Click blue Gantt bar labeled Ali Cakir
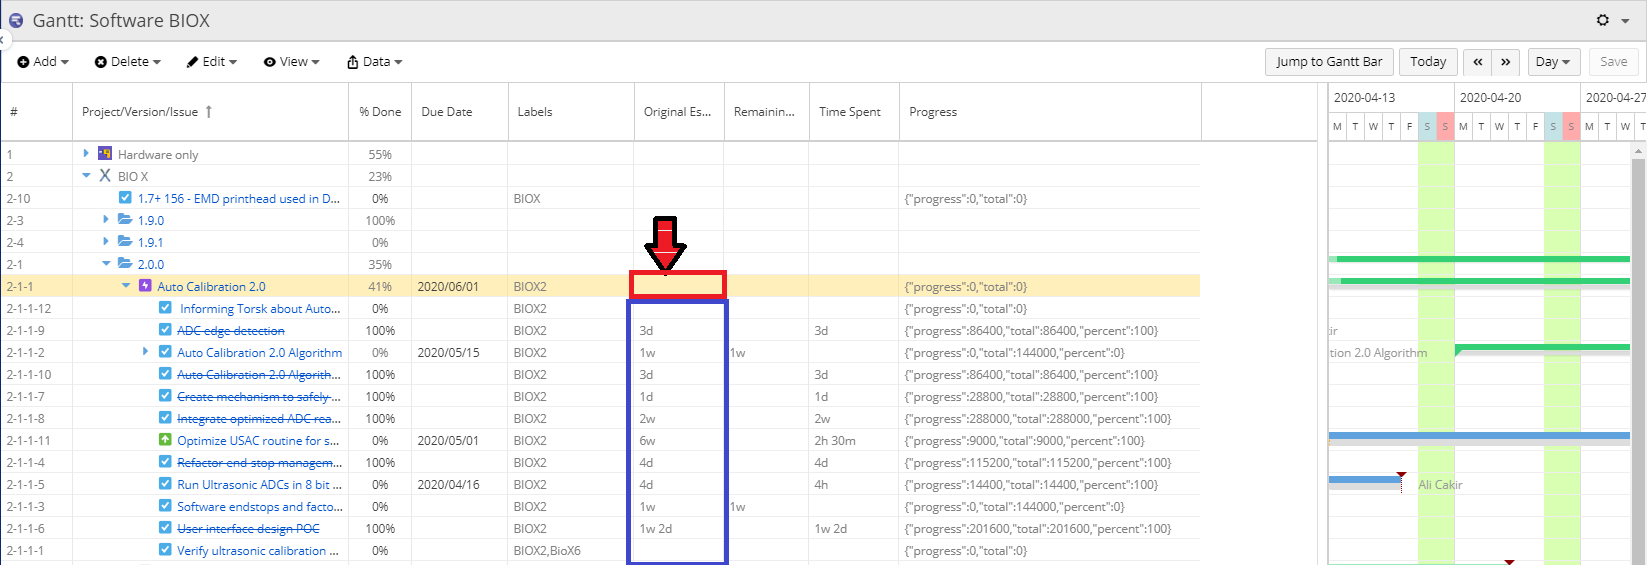1647x565 pixels. pyautogui.click(x=1364, y=480)
